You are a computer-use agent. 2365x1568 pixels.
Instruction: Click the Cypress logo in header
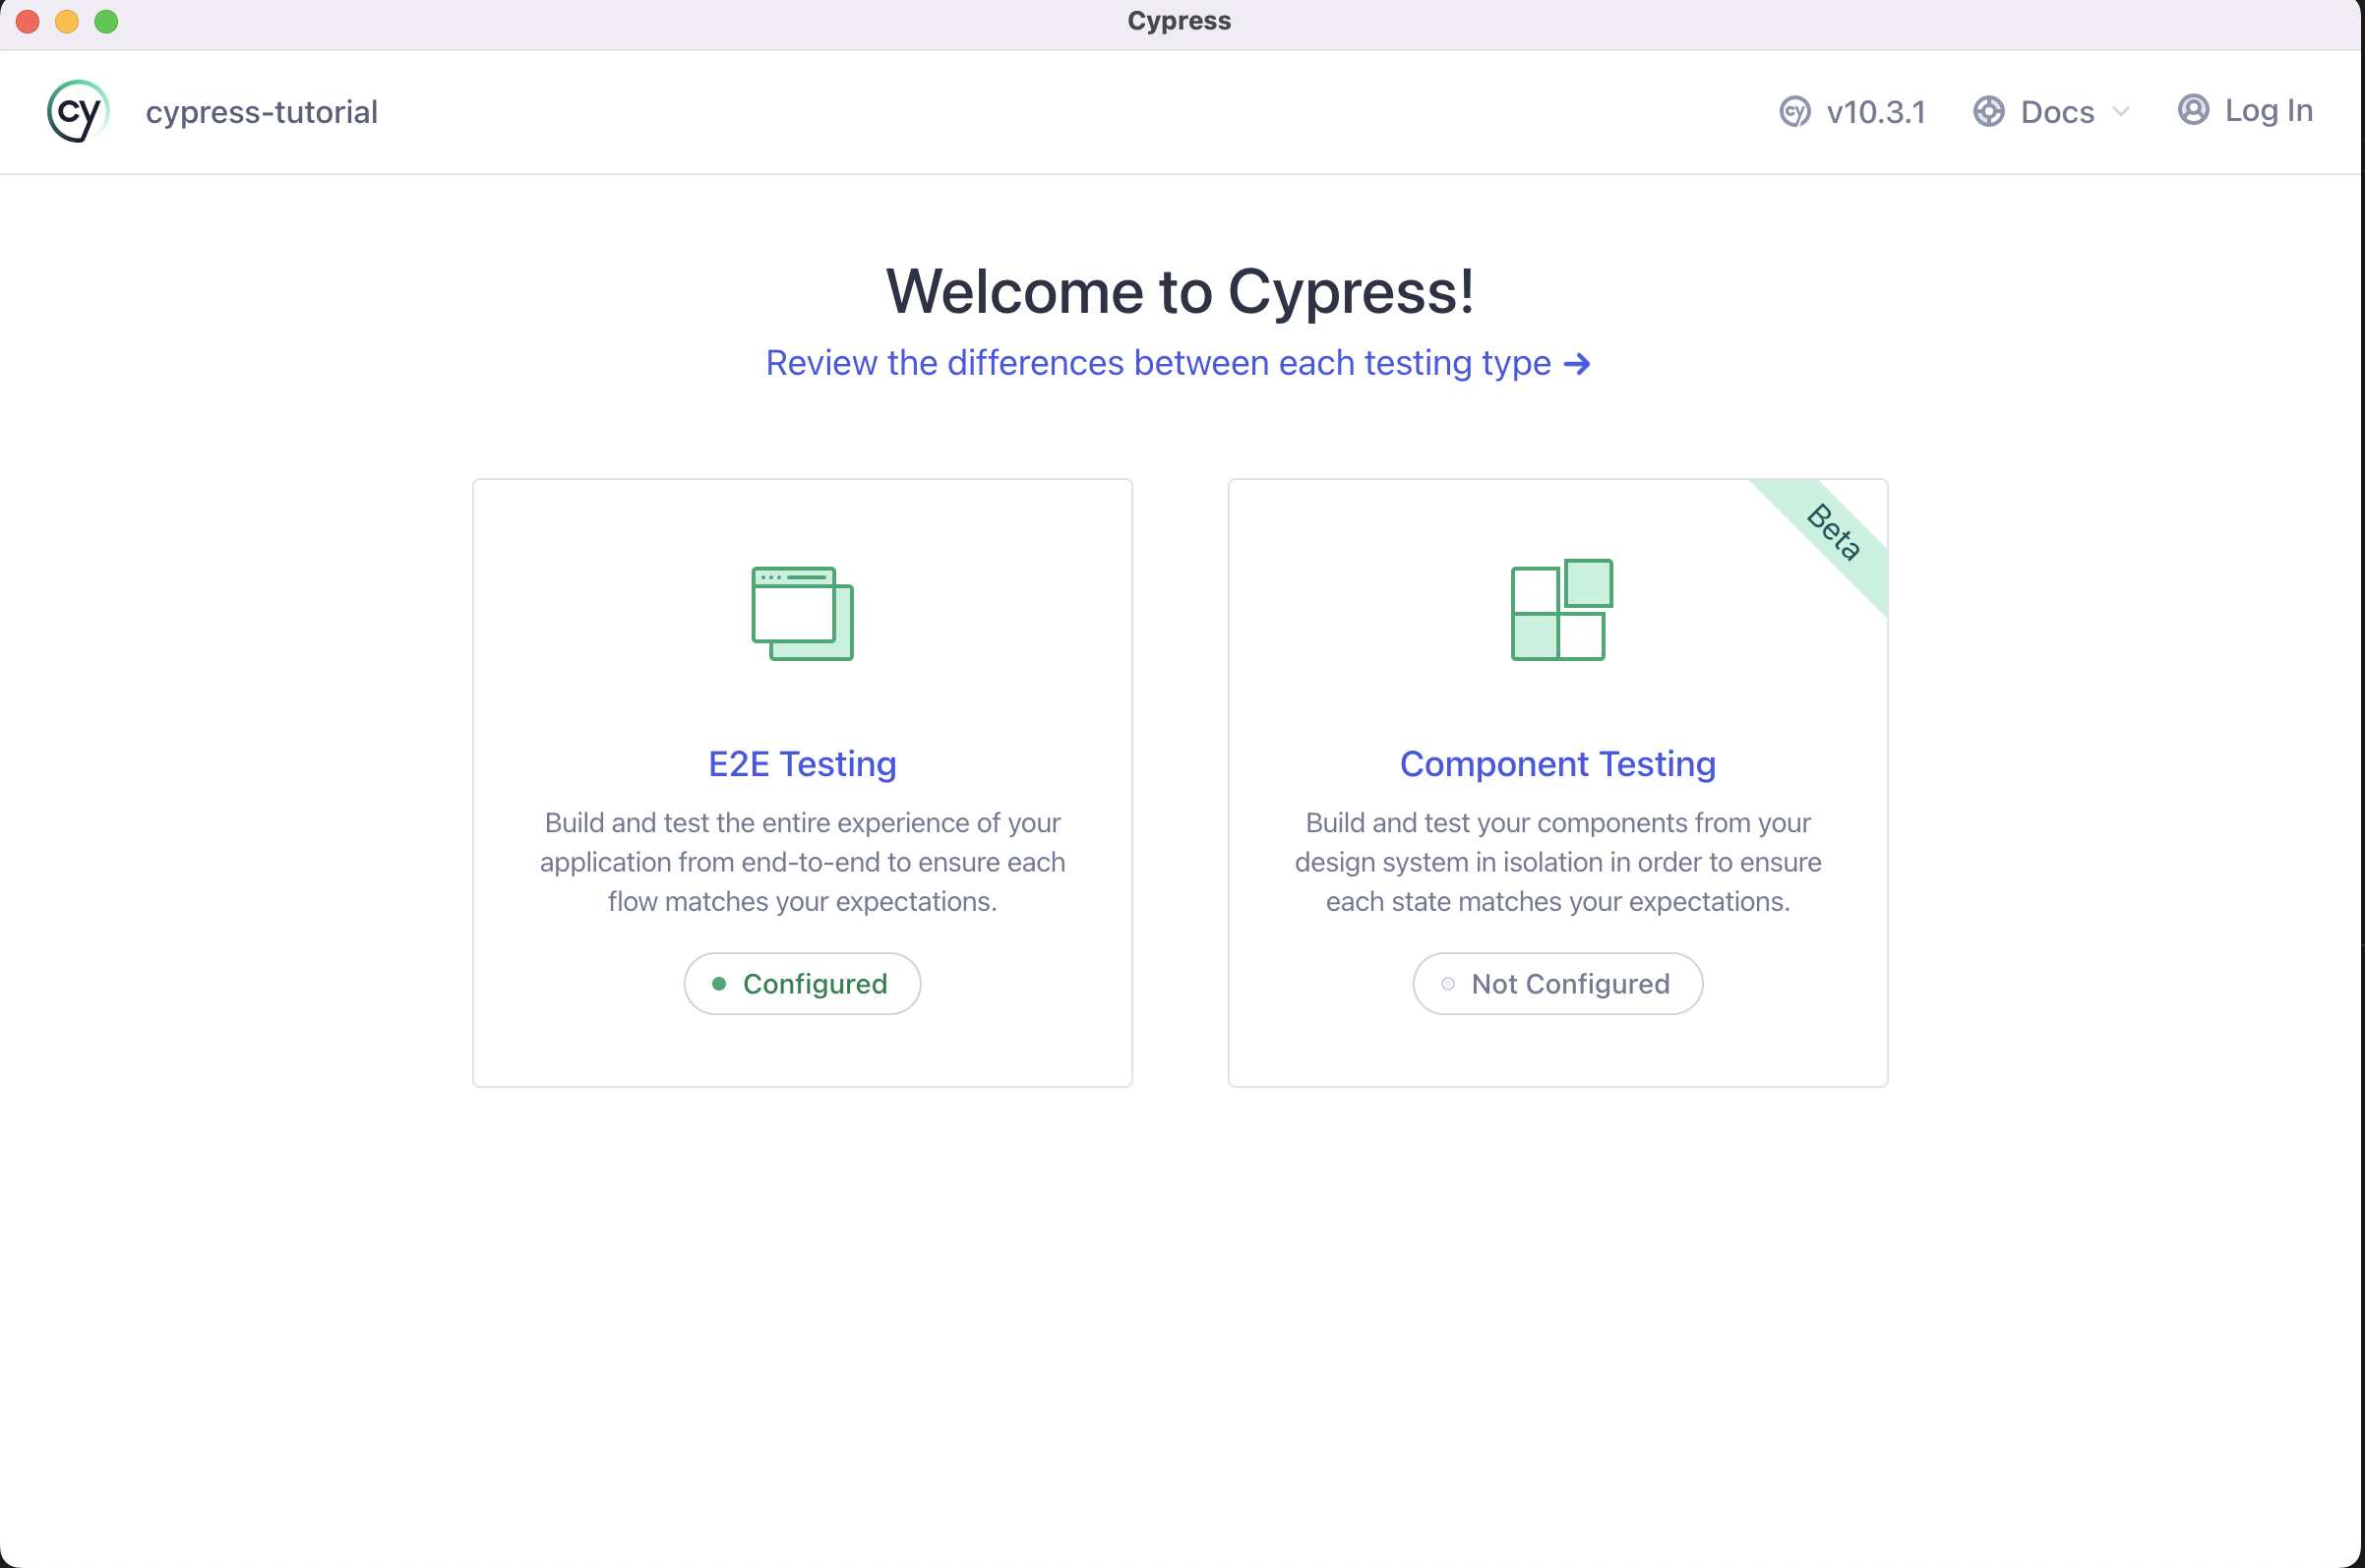78,111
